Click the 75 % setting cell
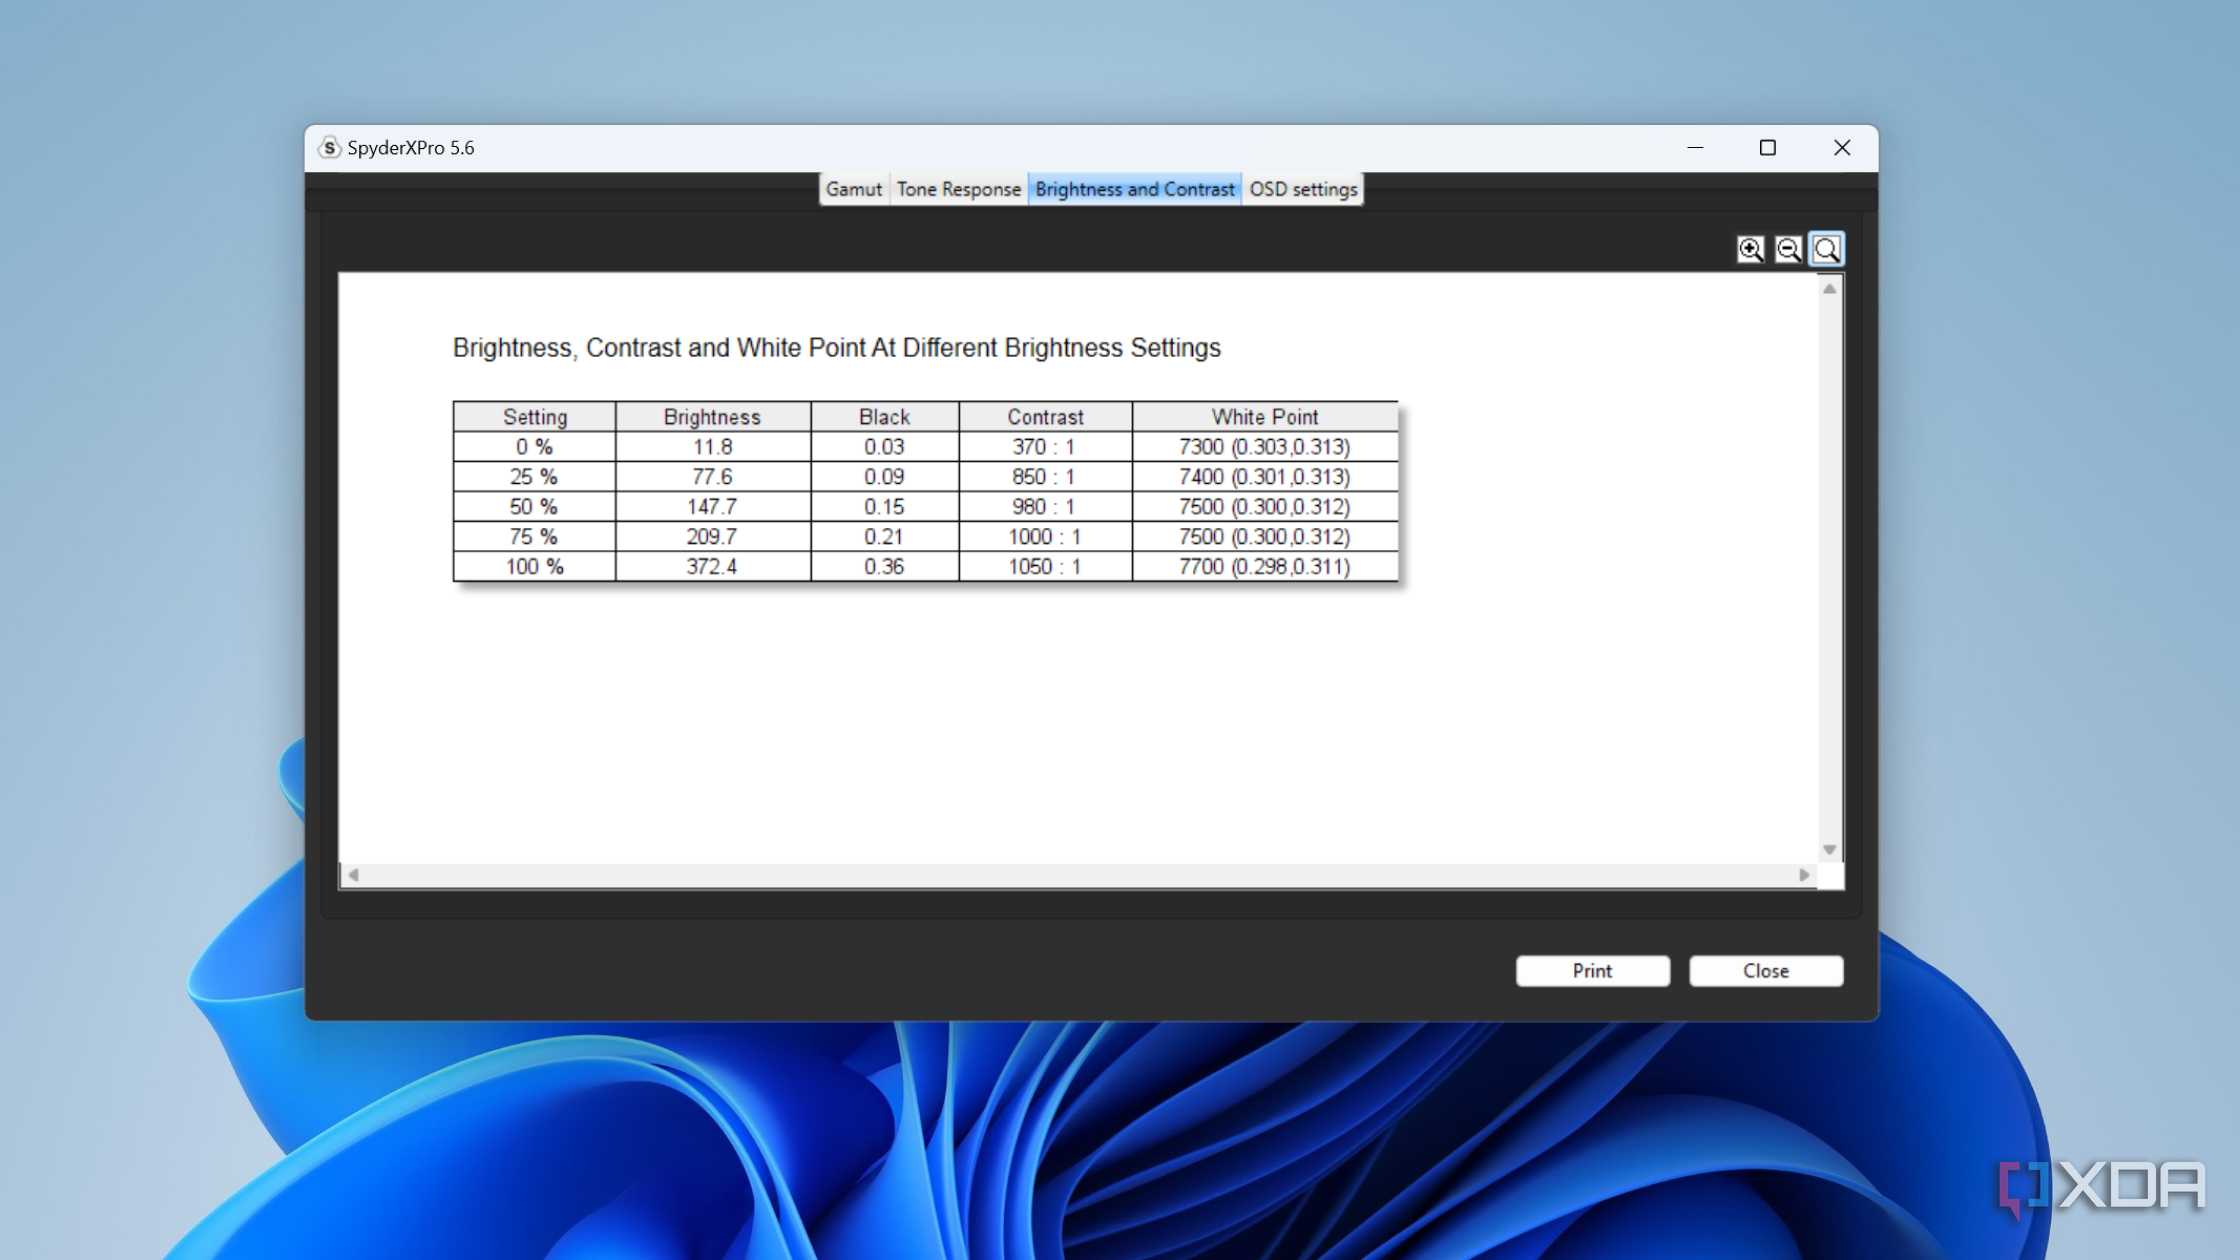Image resolution: width=2240 pixels, height=1260 pixels. click(x=535, y=537)
